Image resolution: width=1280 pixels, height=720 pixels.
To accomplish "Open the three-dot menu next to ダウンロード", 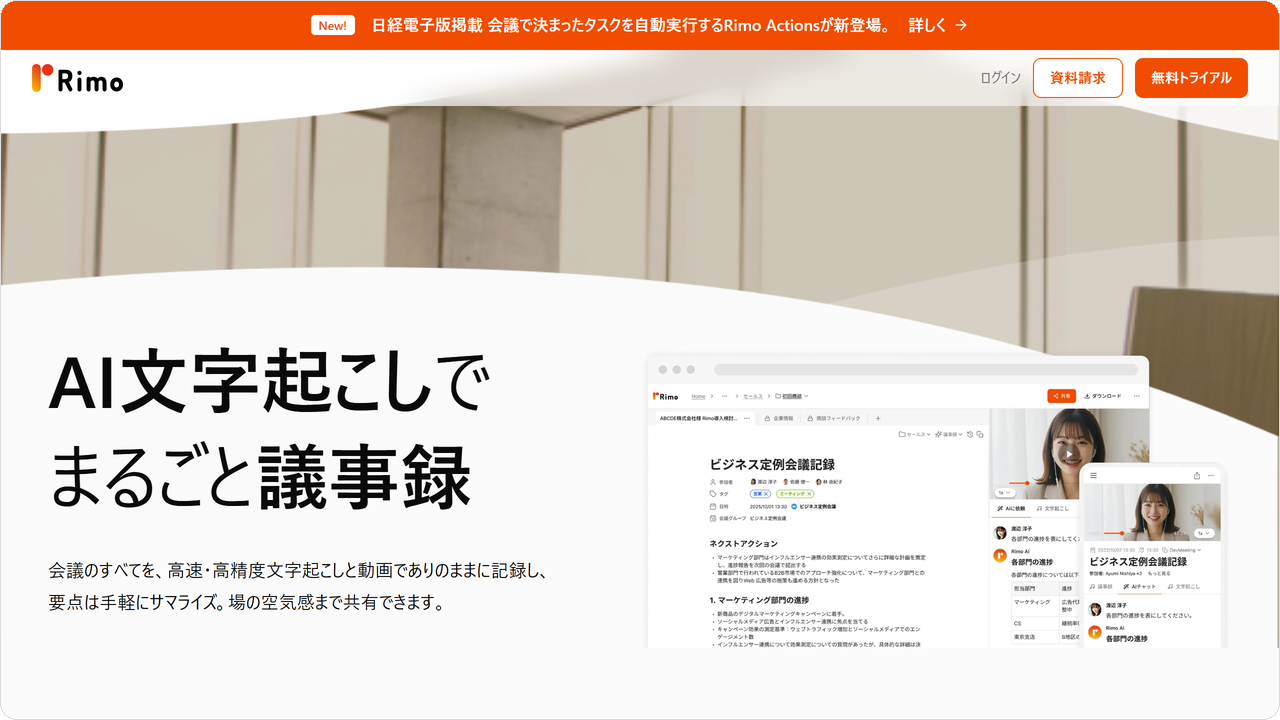I will [1136, 396].
